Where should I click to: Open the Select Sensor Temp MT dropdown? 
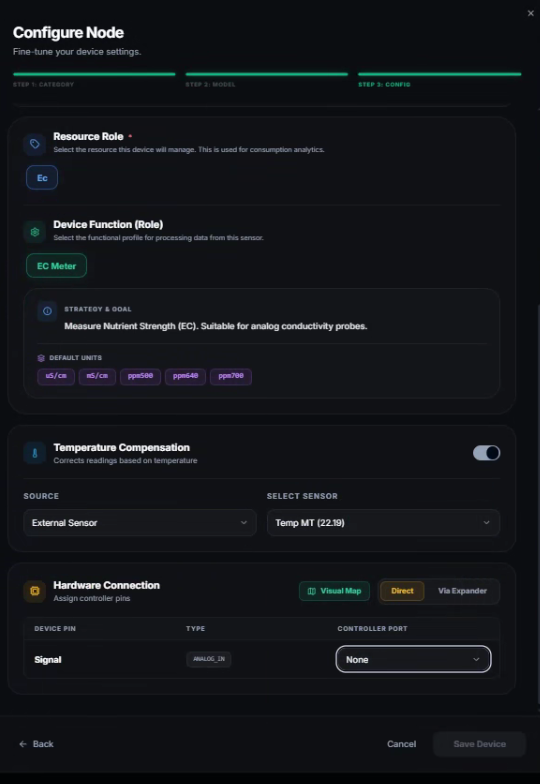click(x=383, y=522)
